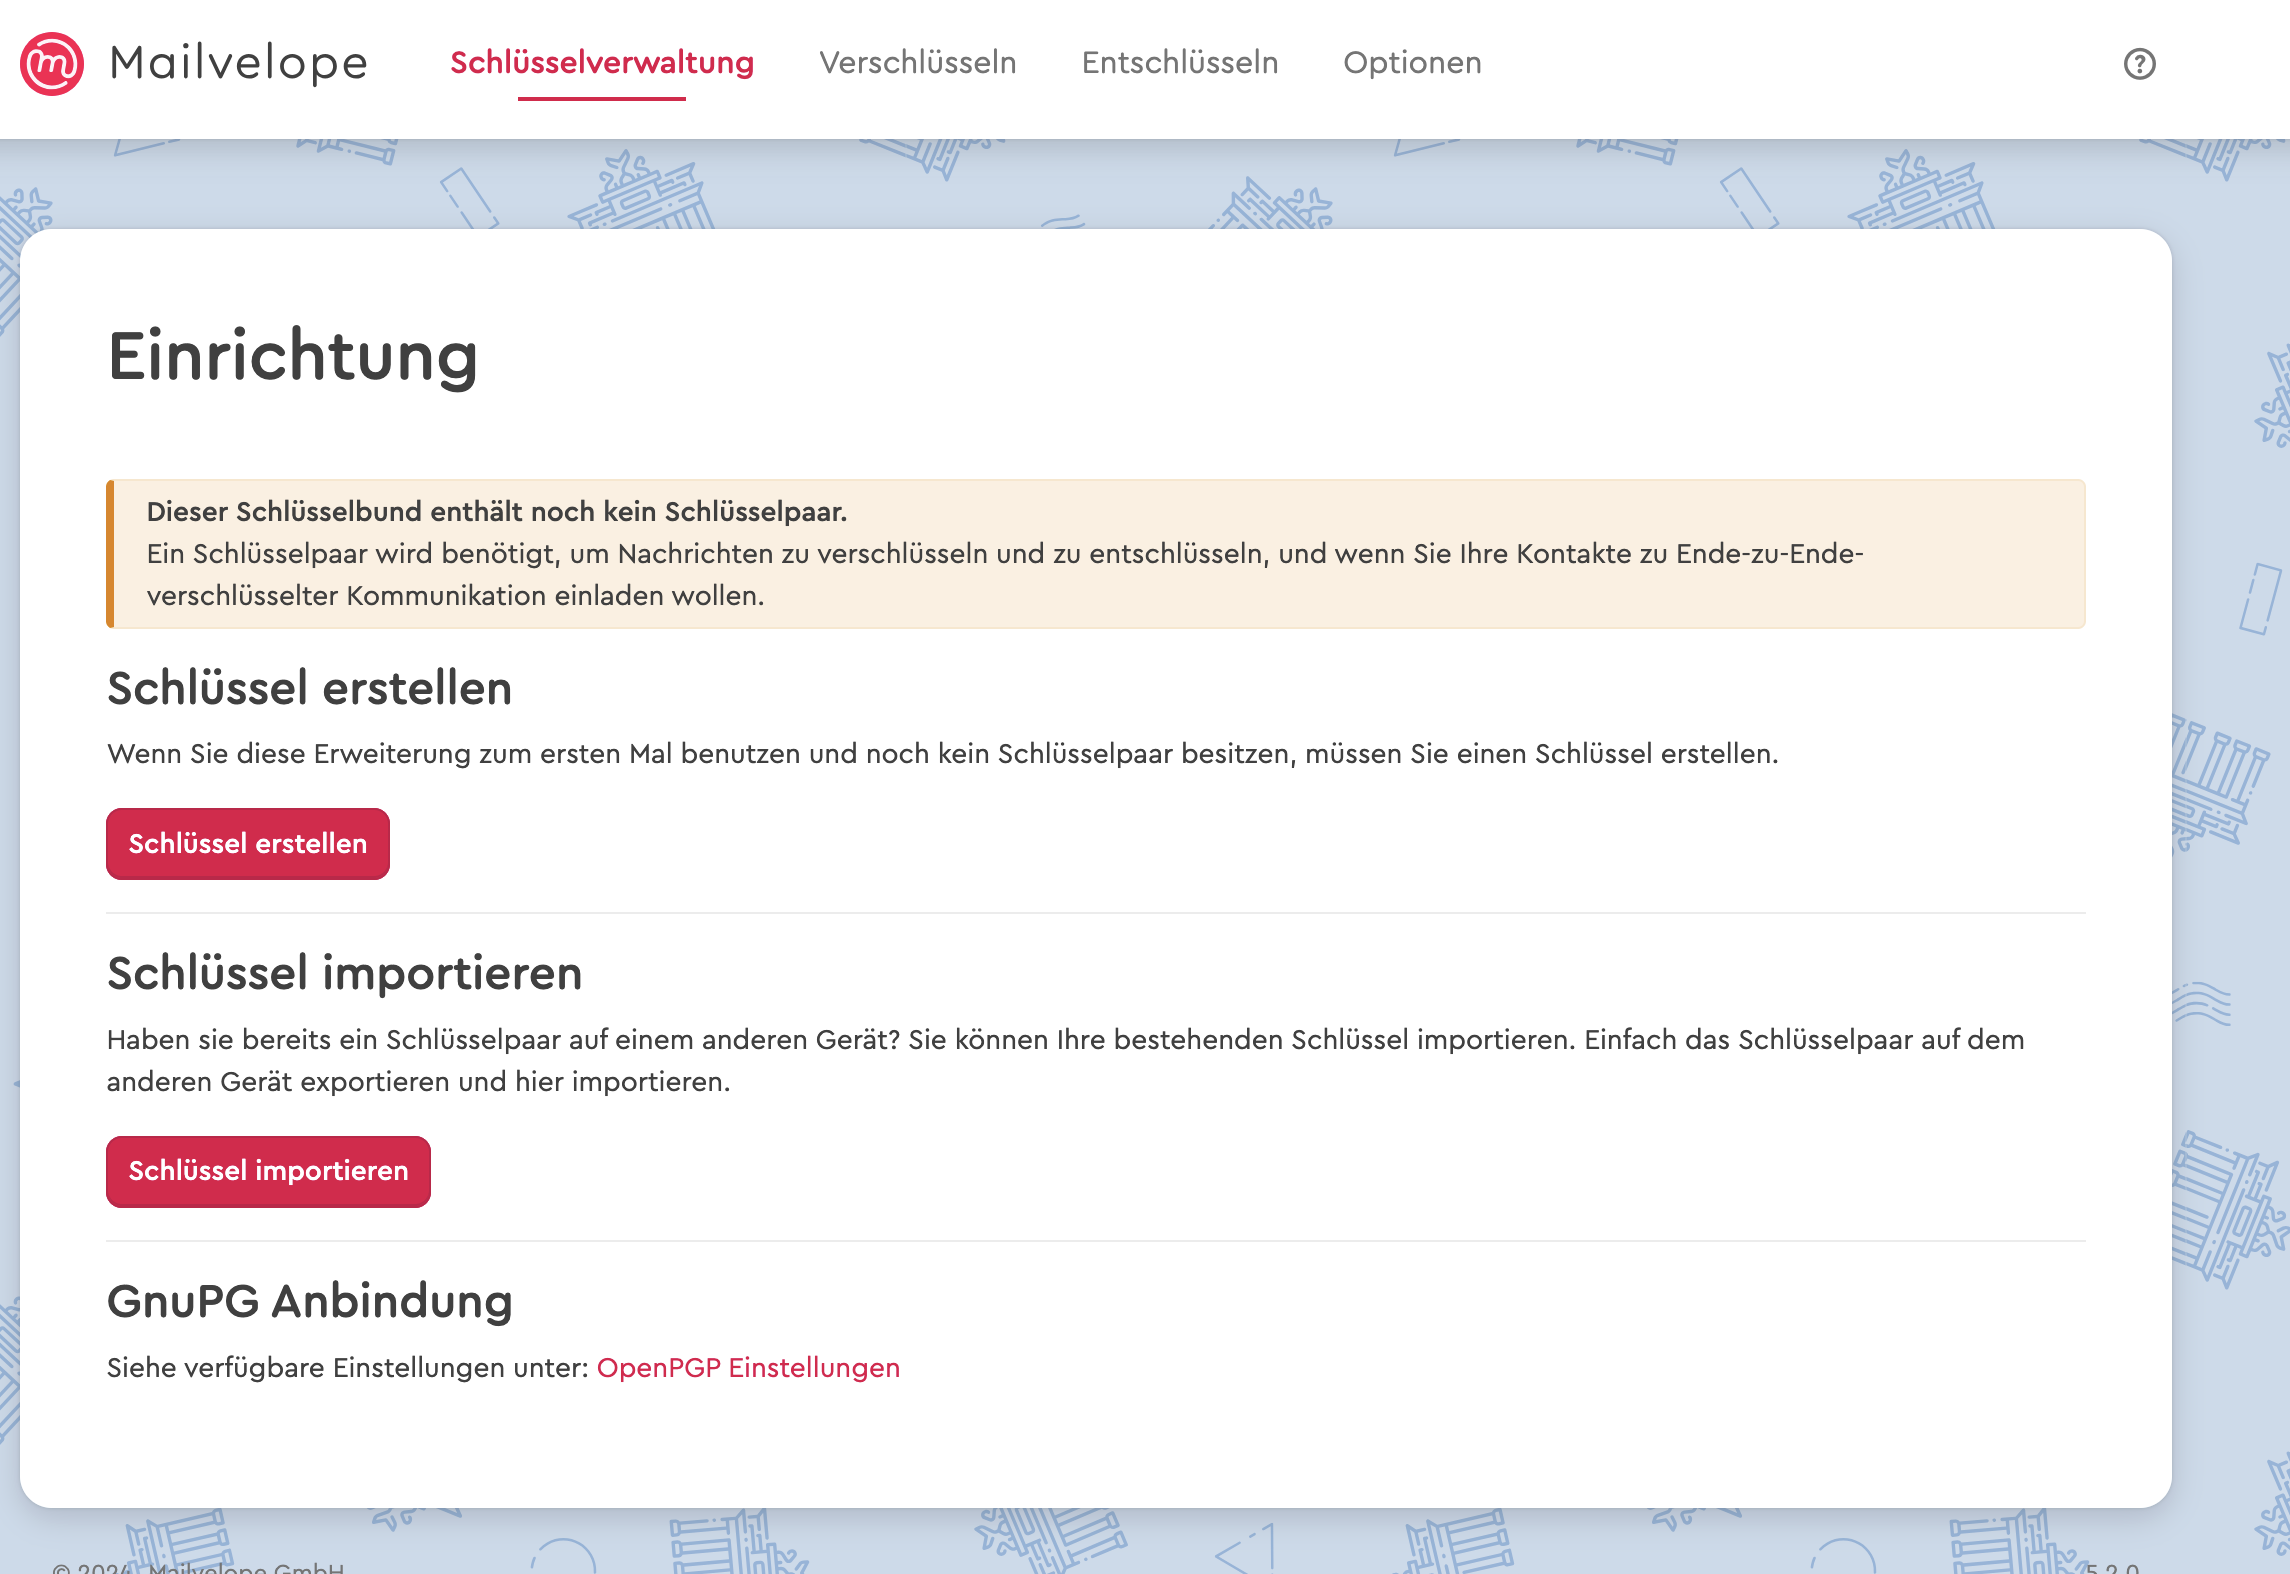2290x1574 pixels.
Task: Click the paragraph starting 'Haben sie bereits'
Action: tap(1065, 1060)
